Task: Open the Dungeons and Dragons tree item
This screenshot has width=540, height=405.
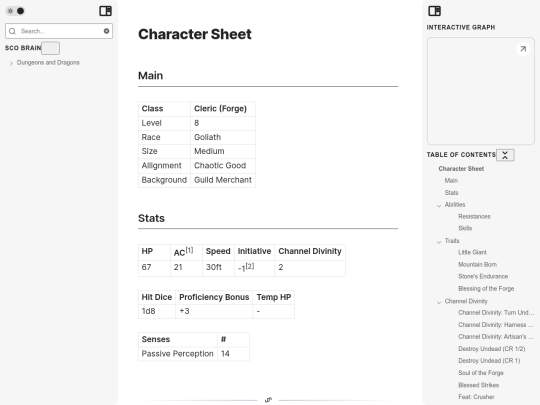Action: [48, 63]
